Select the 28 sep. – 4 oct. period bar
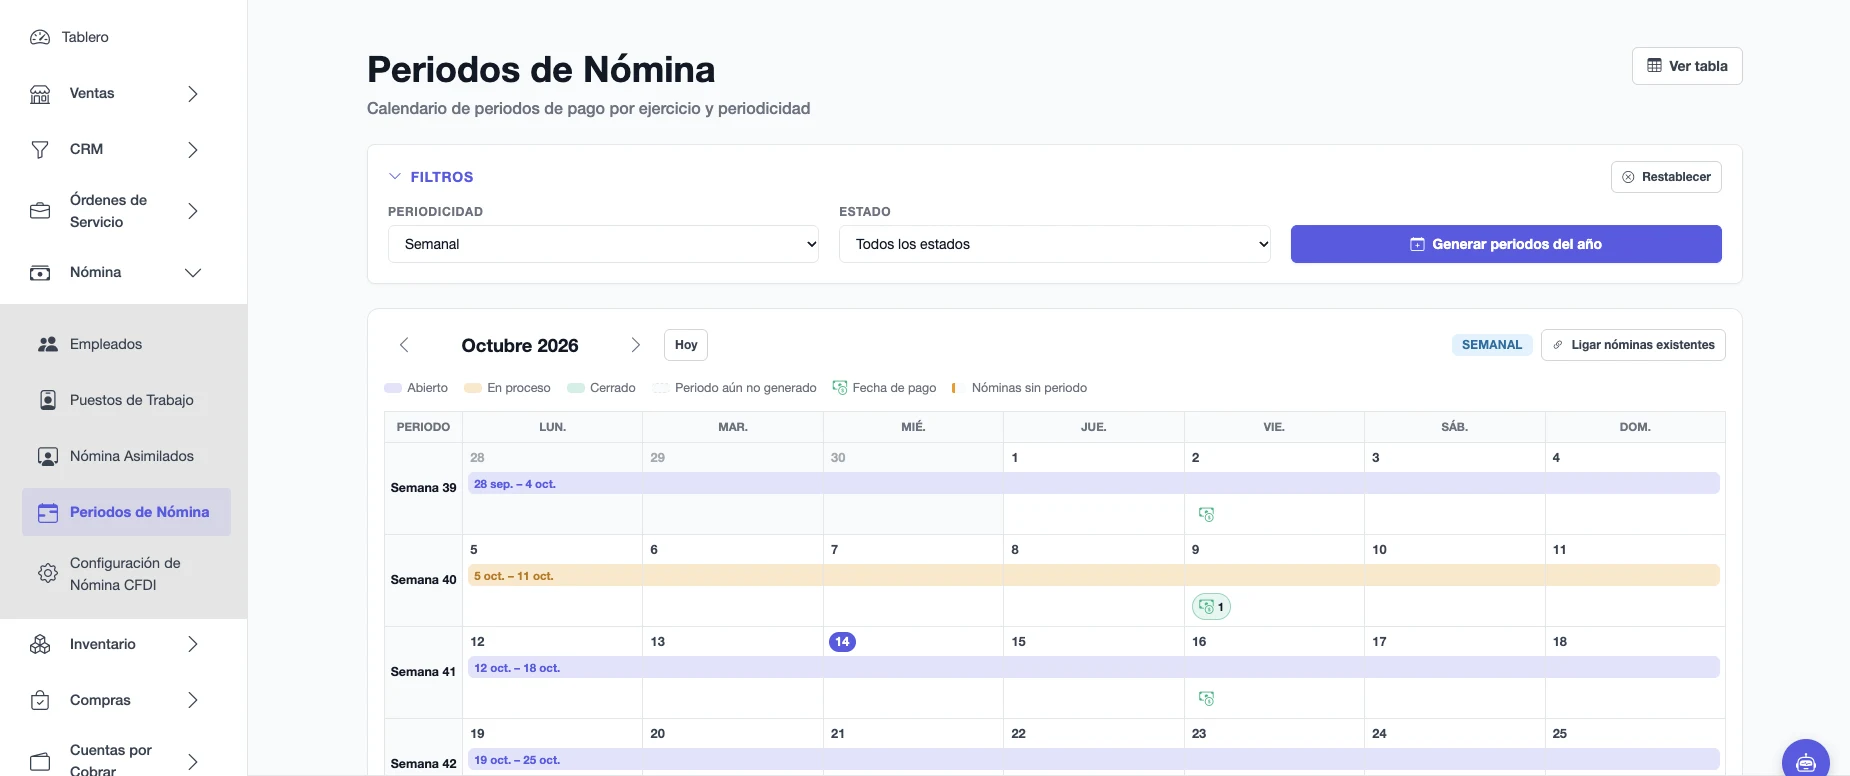The width and height of the screenshot is (1850, 776). pos(1094,484)
